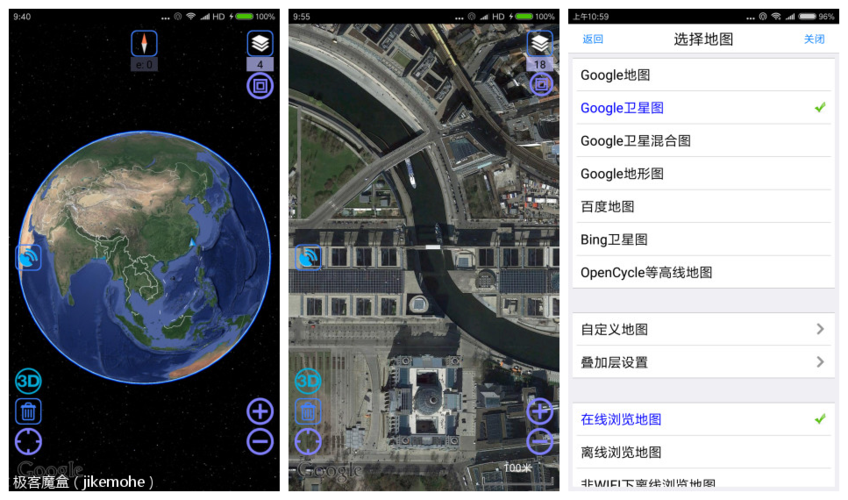Tap zoom level 18 indicator
Screen dimensions: 848x500
pos(540,64)
